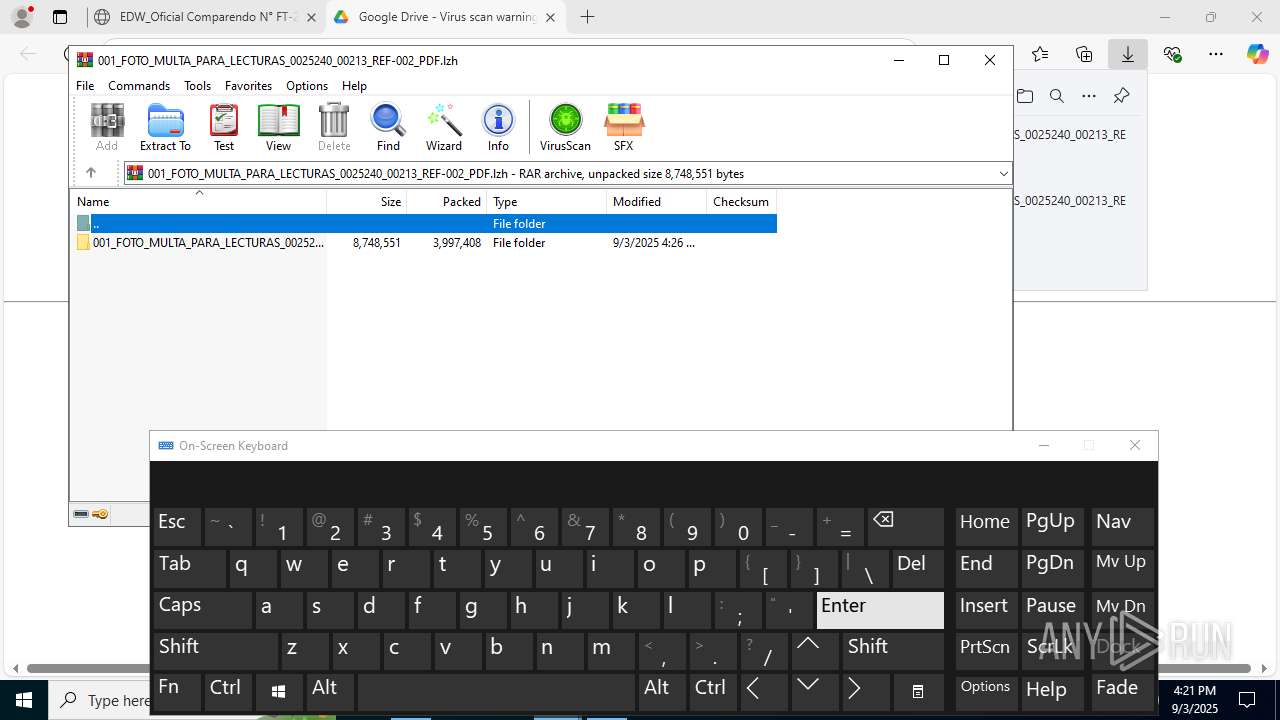
Task: Sort by the Type column header
Action: coord(547,202)
